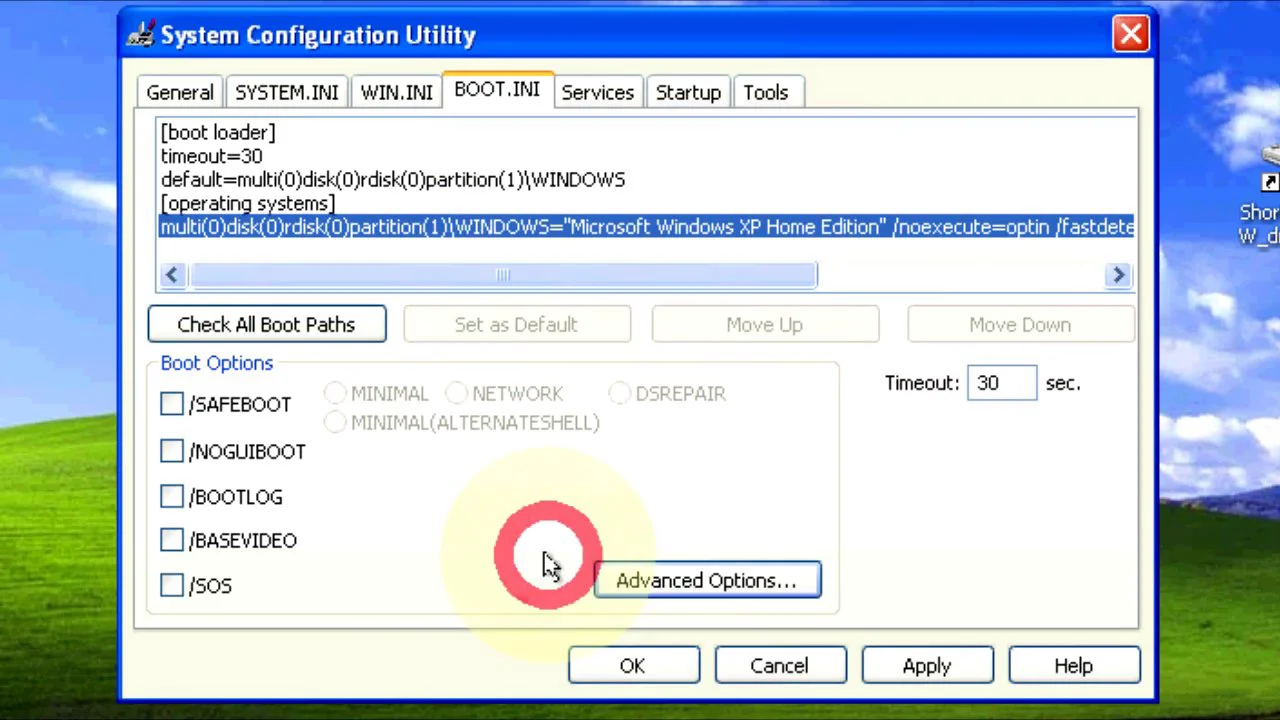This screenshot has width=1280, height=720.
Task: Click the Set as Default button
Action: (x=516, y=324)
